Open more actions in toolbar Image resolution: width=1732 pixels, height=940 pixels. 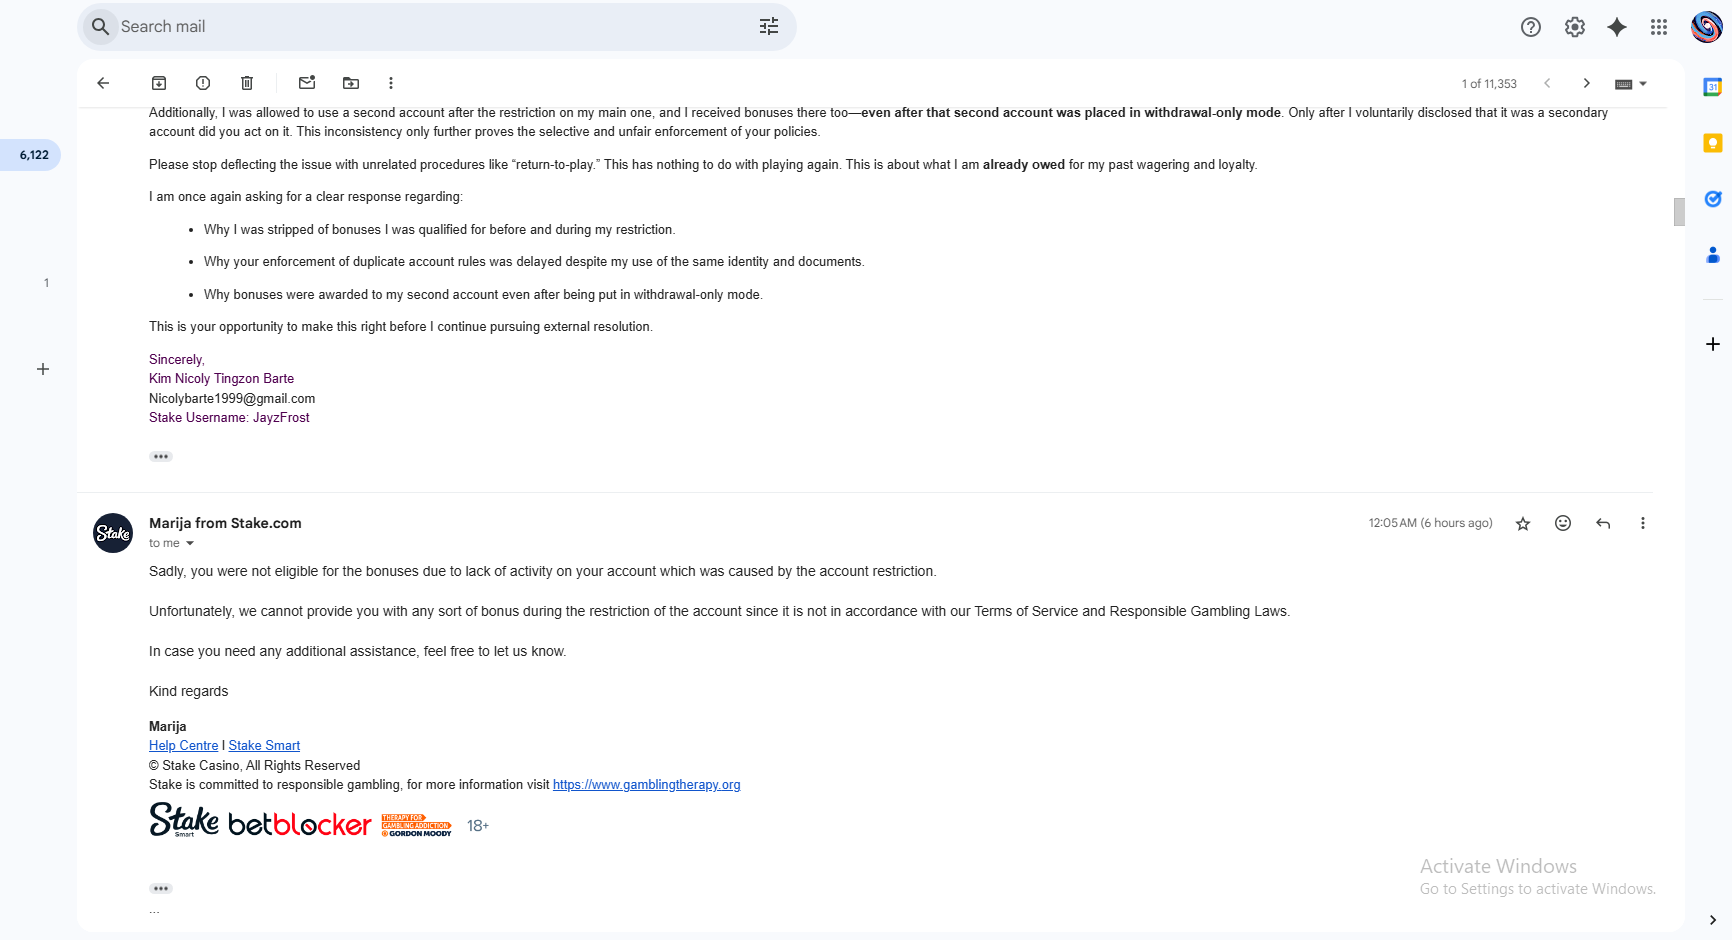pos(391,83)
